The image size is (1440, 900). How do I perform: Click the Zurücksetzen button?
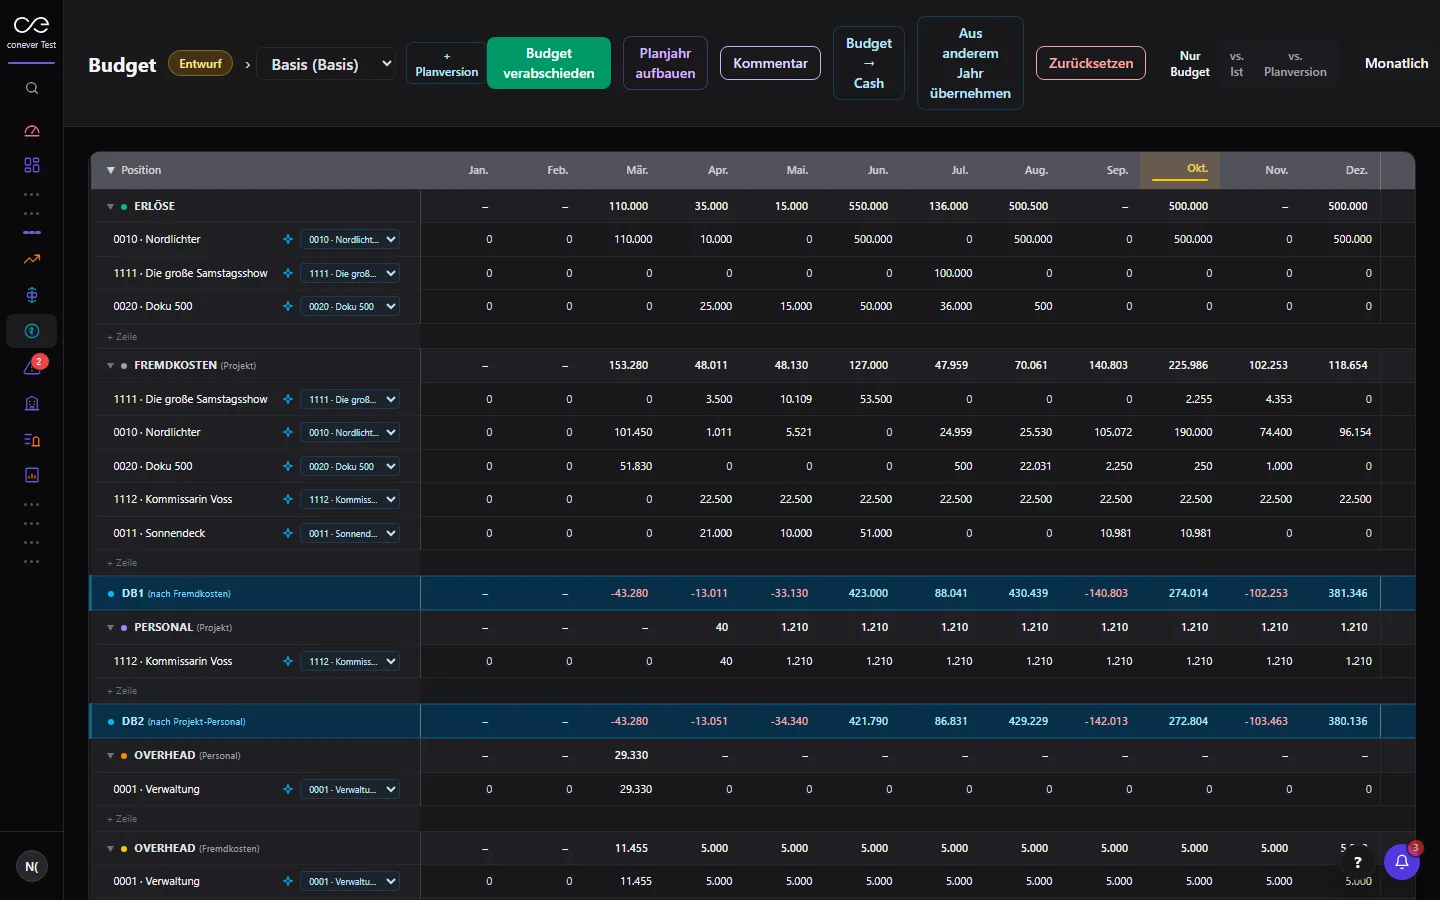1091,63
